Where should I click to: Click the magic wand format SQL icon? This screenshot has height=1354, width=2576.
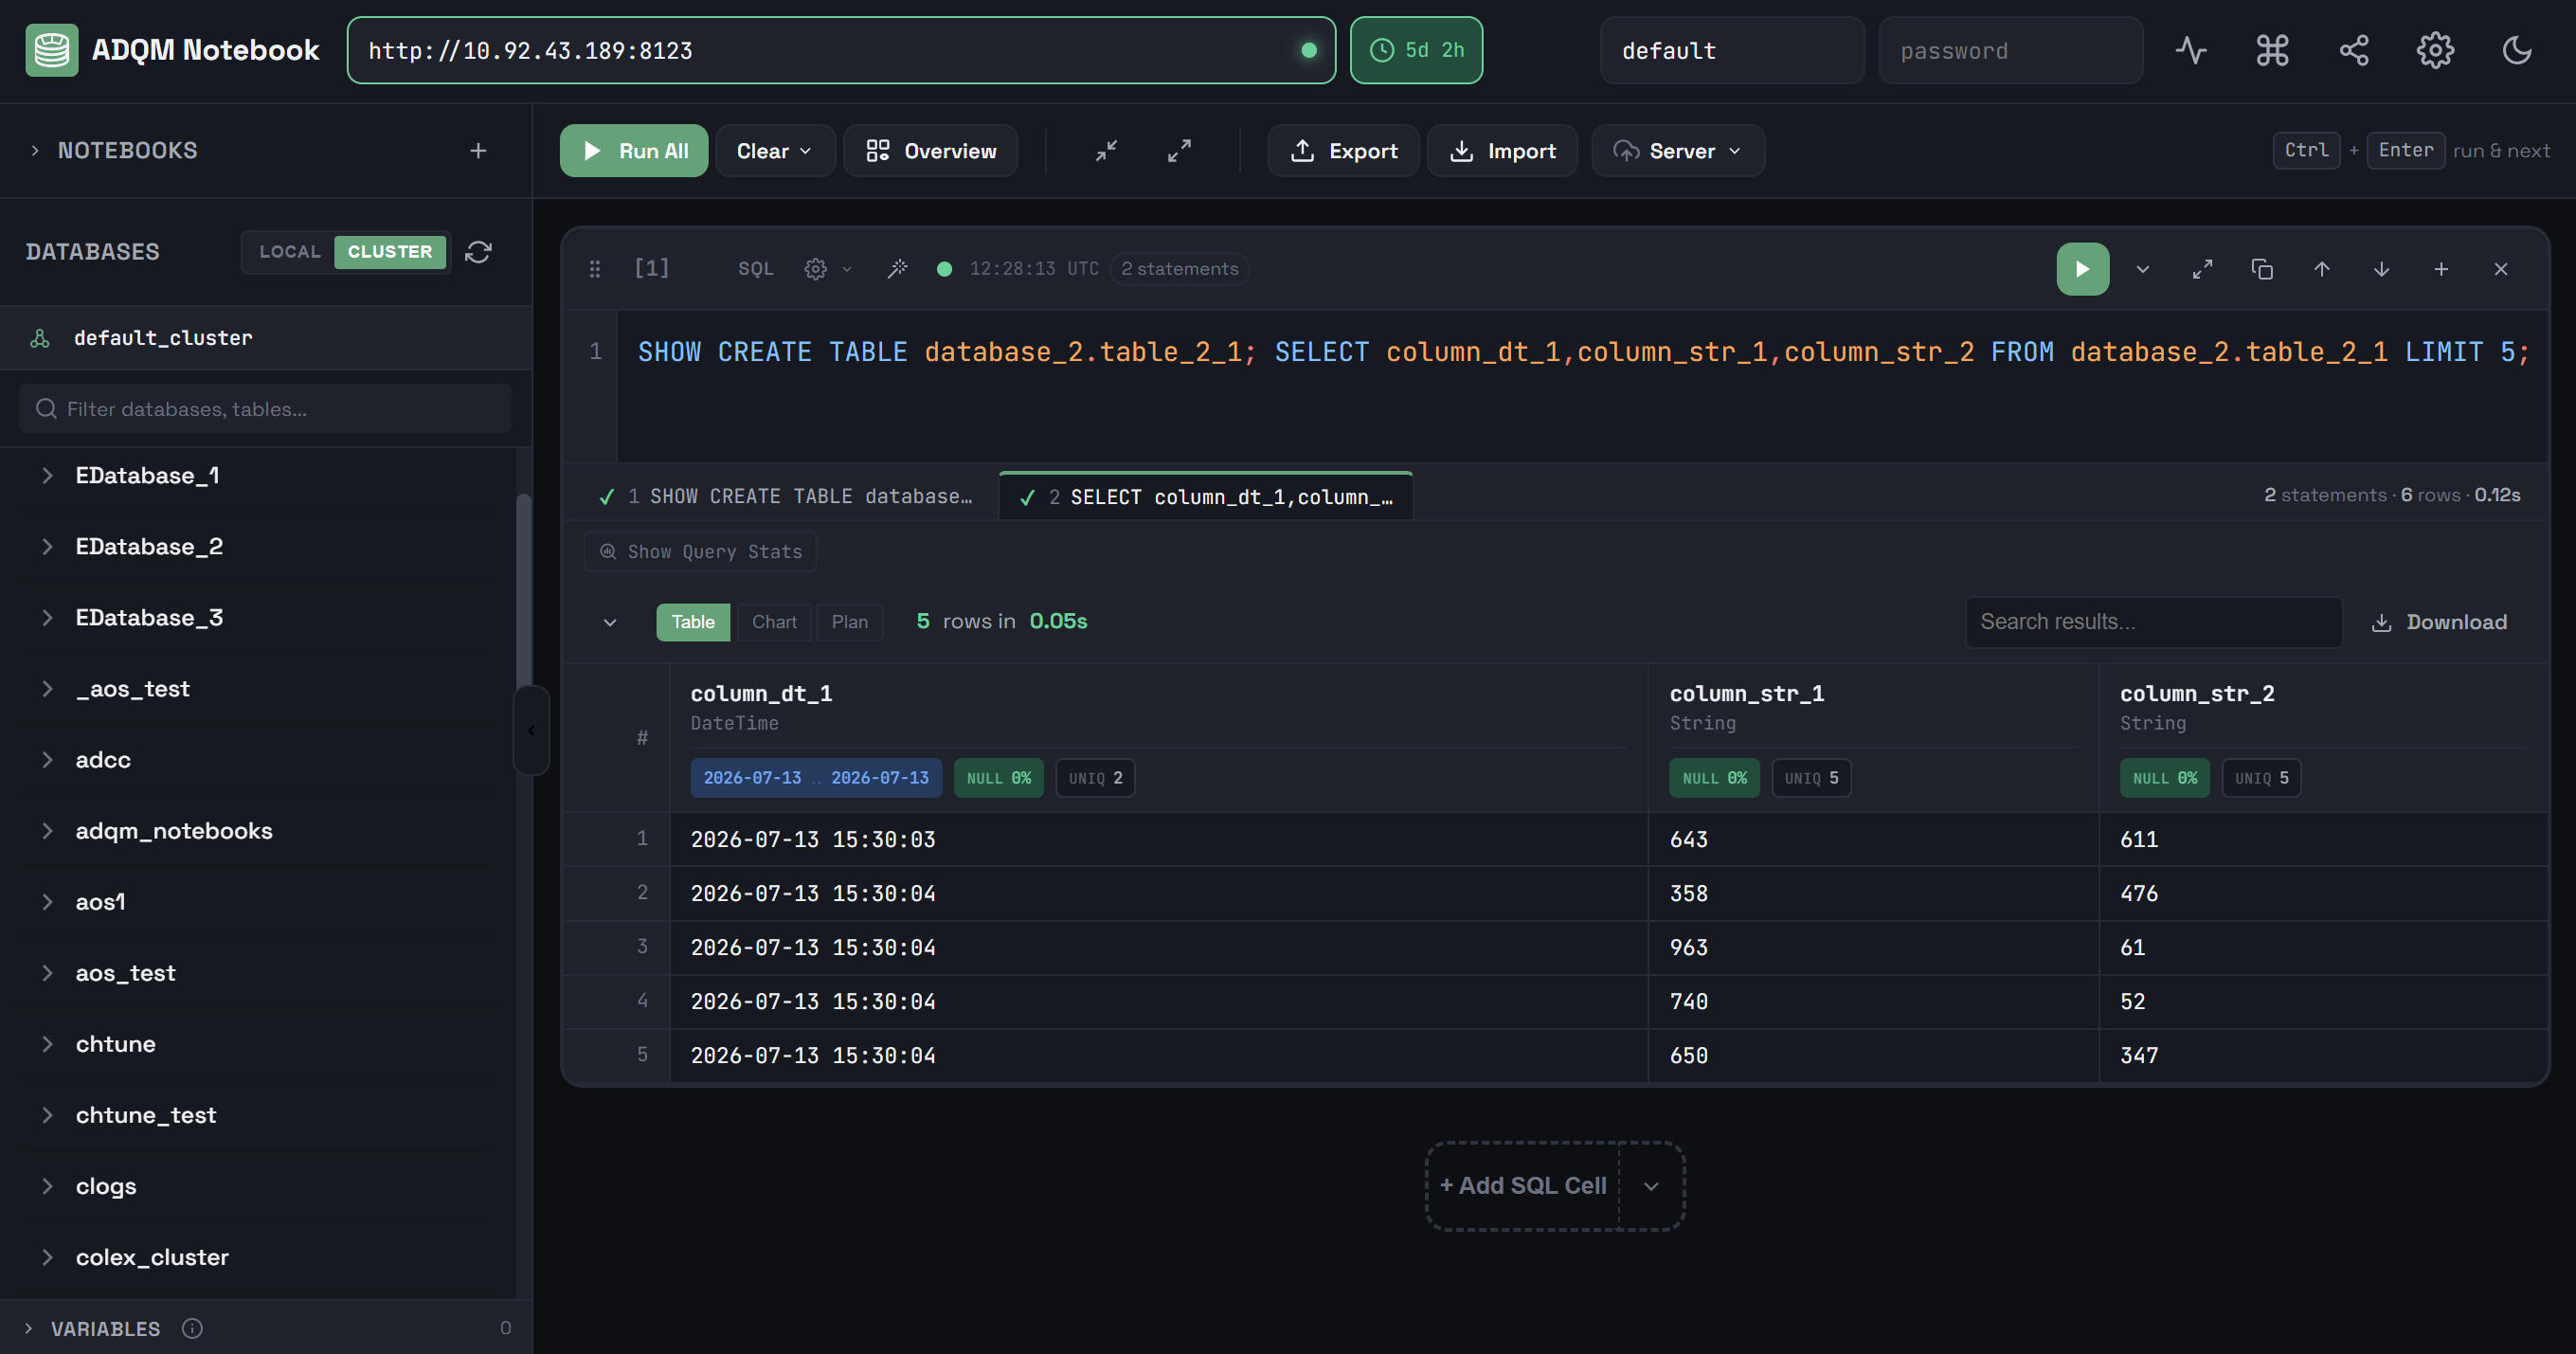[897, 269]
